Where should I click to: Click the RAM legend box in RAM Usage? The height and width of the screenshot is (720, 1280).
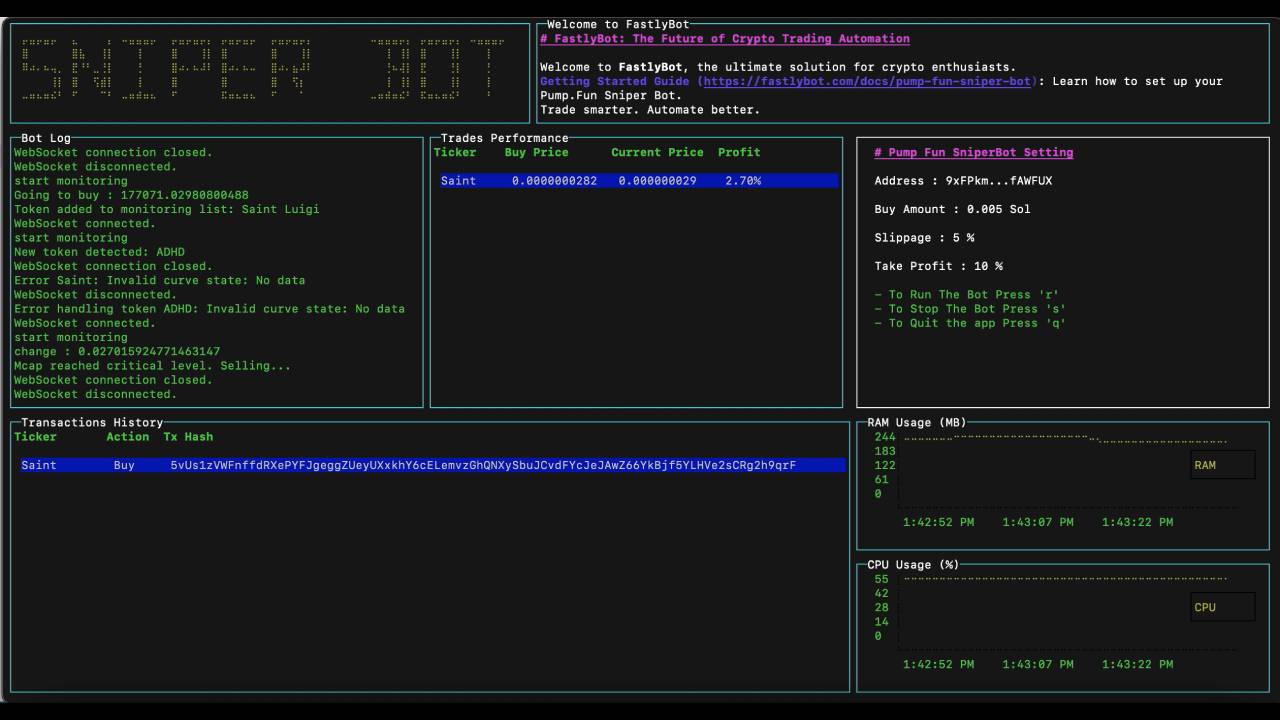point(1222,464)
